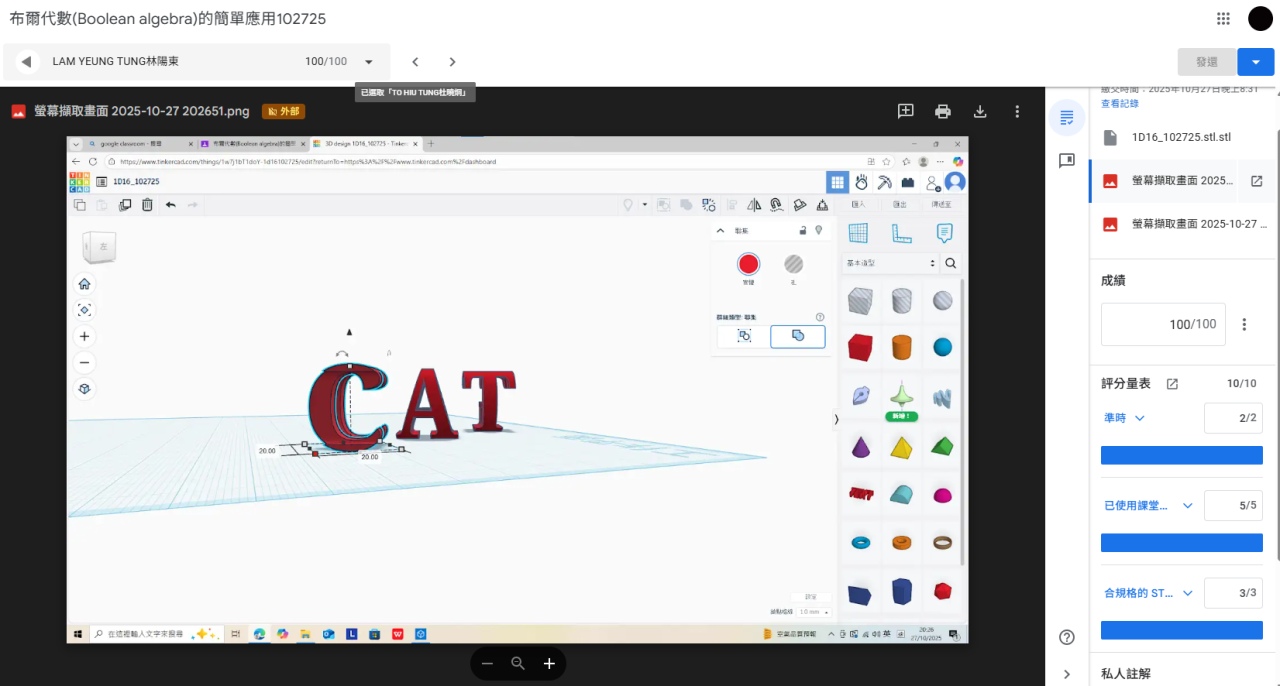Zoom out of the image preview
This screenshot has height=686, width=1280.
(x=487, y=663)
